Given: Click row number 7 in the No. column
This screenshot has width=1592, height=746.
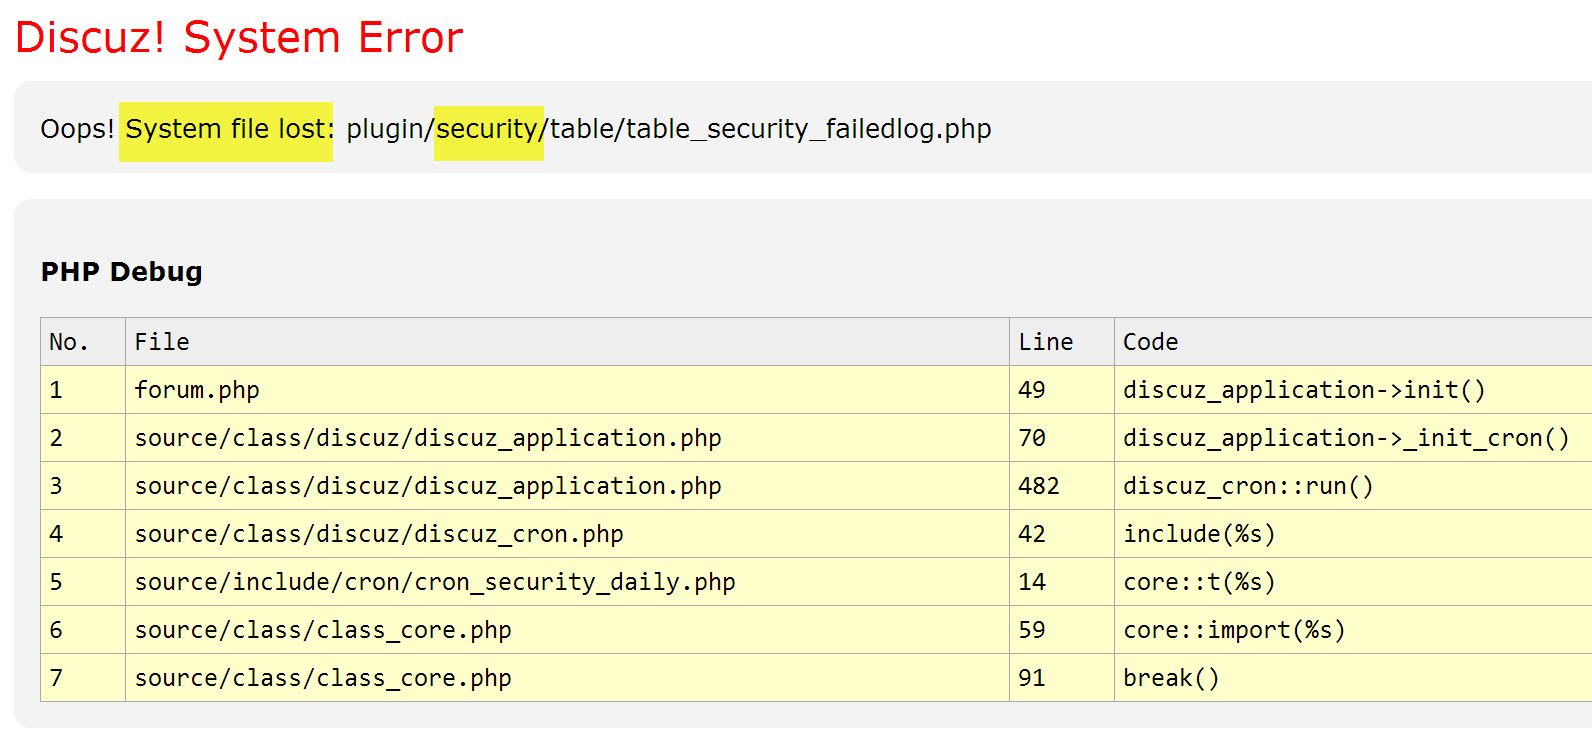Looking at the screenshot, I should [56, 678].
